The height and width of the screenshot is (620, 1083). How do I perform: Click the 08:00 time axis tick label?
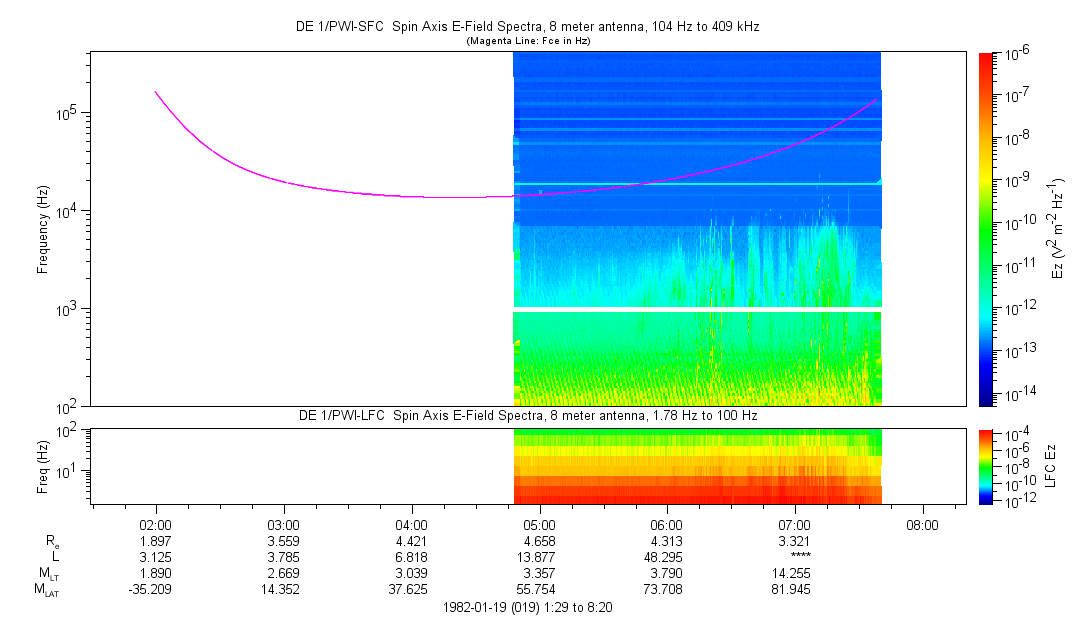922,524
